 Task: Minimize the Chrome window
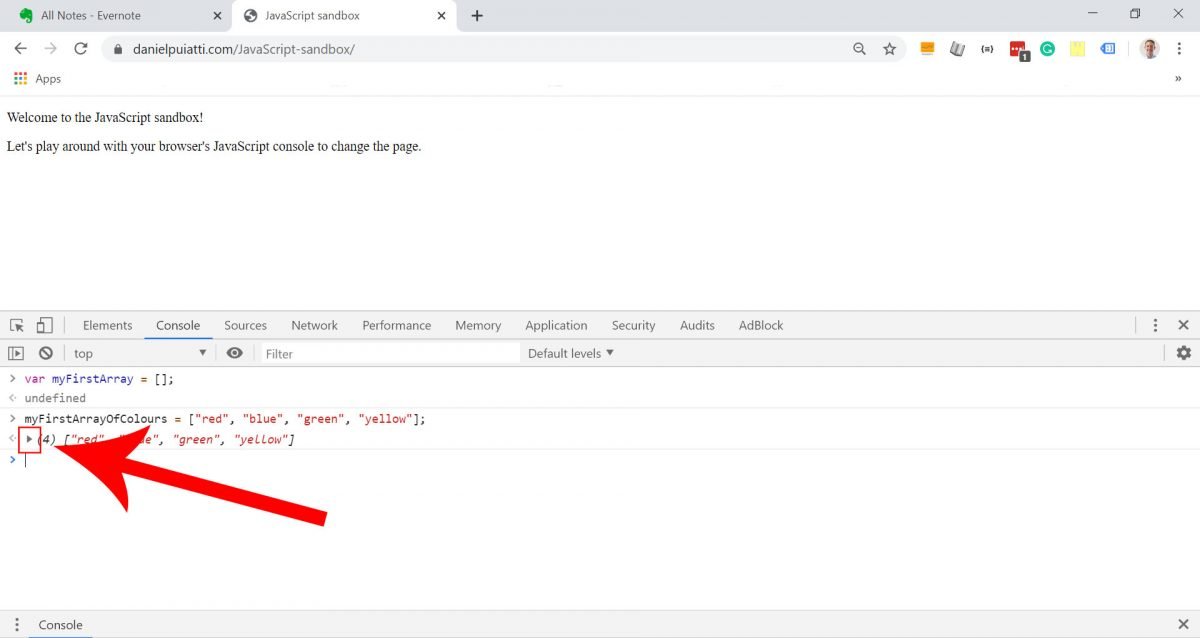pyautogui.click(x=1091, y=14)
